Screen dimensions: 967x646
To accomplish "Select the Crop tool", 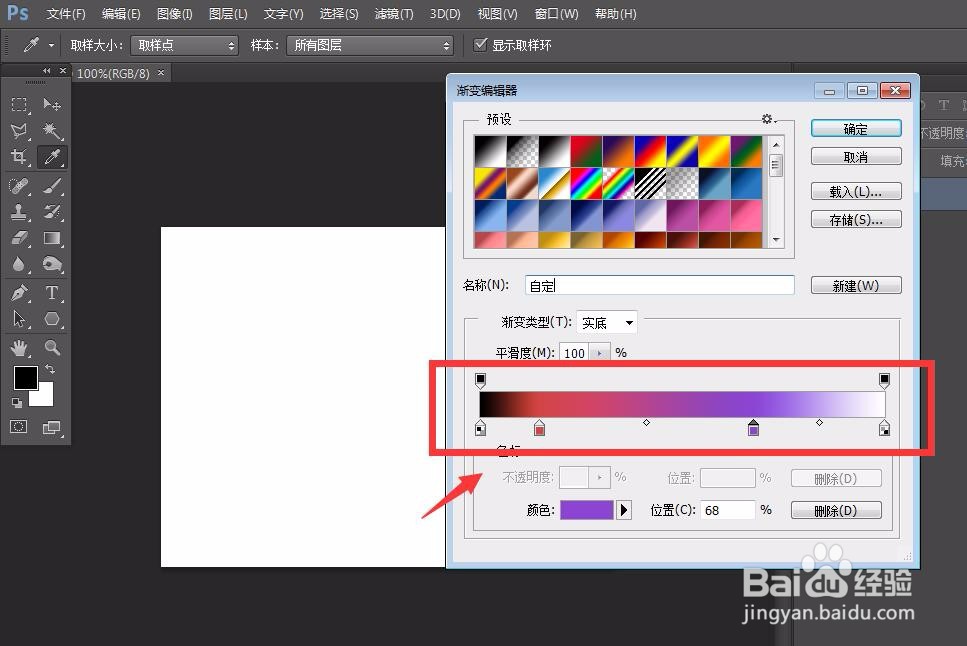I will [19, 157].
